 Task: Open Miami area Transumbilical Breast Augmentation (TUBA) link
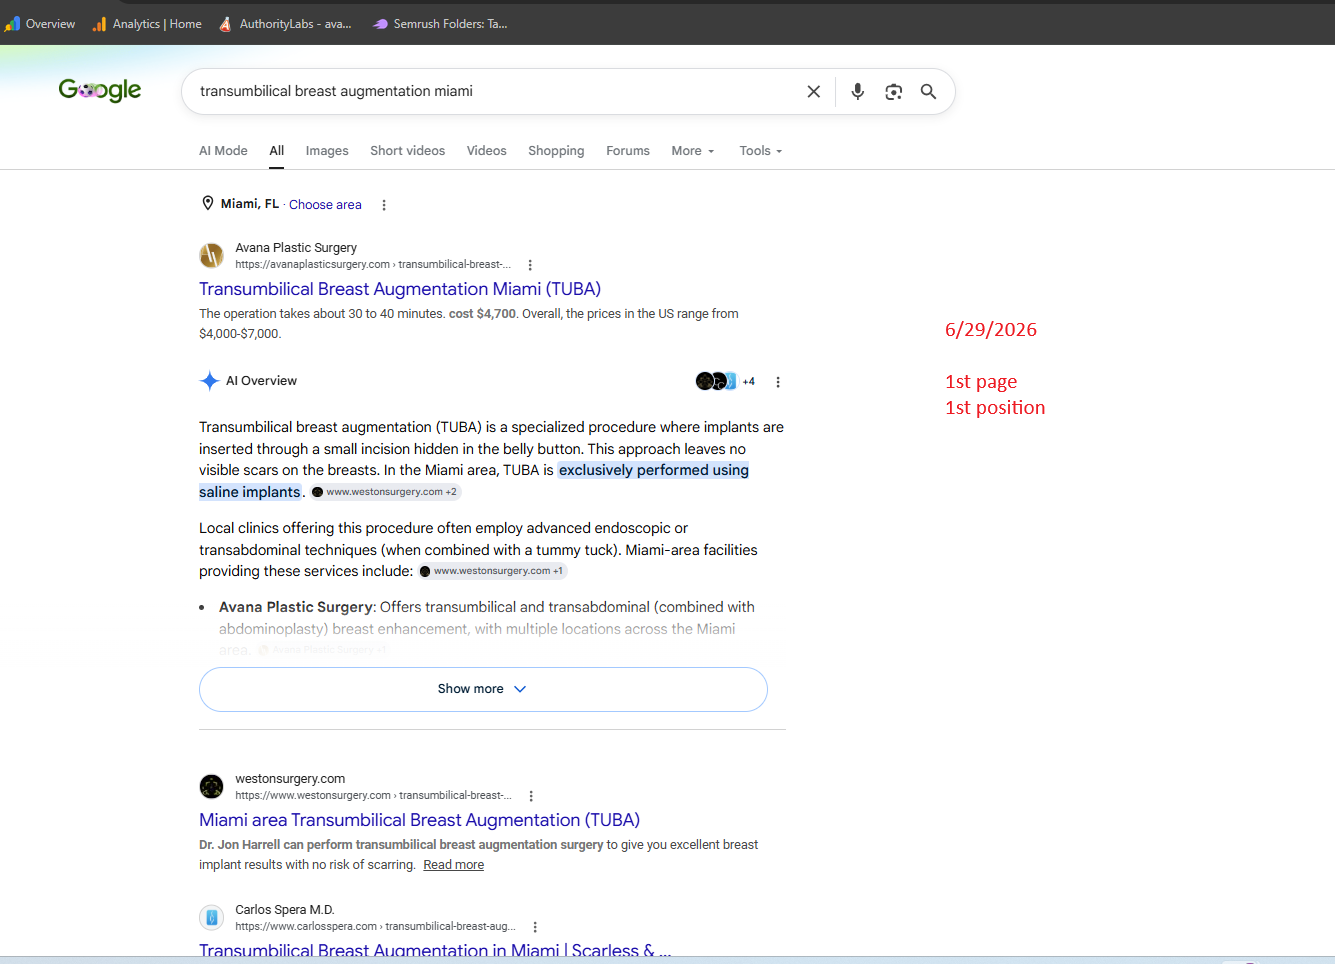tap(419, 820)
